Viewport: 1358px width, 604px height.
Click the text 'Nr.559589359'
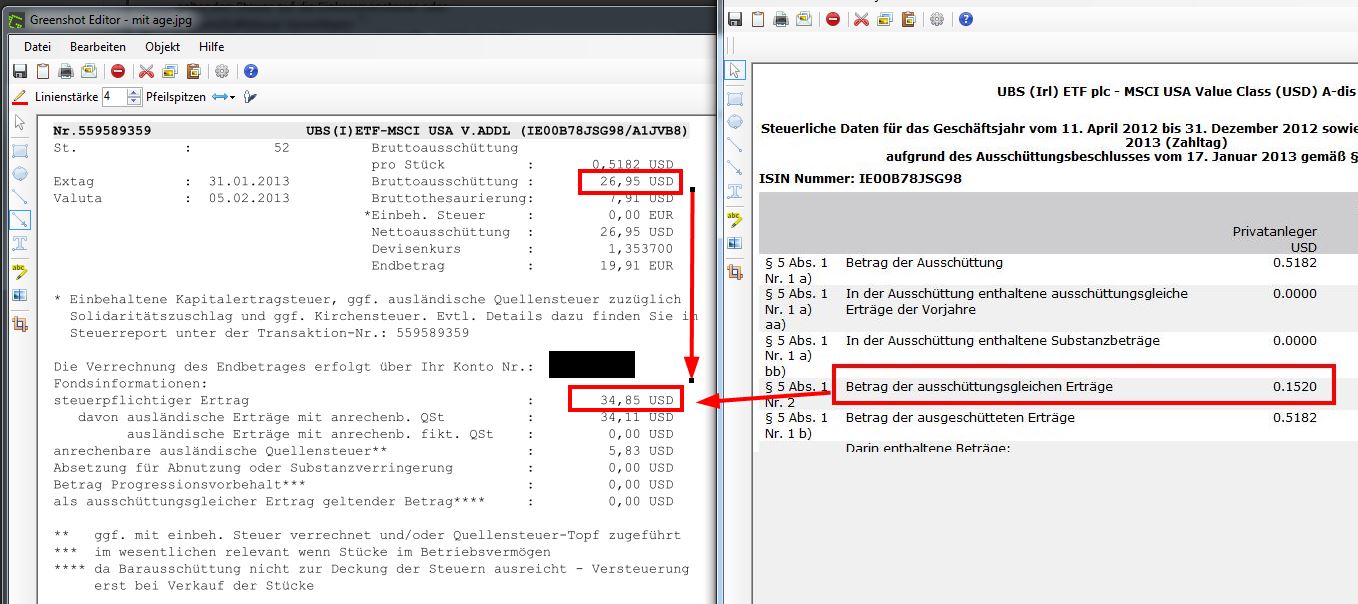tap(102, 131)
